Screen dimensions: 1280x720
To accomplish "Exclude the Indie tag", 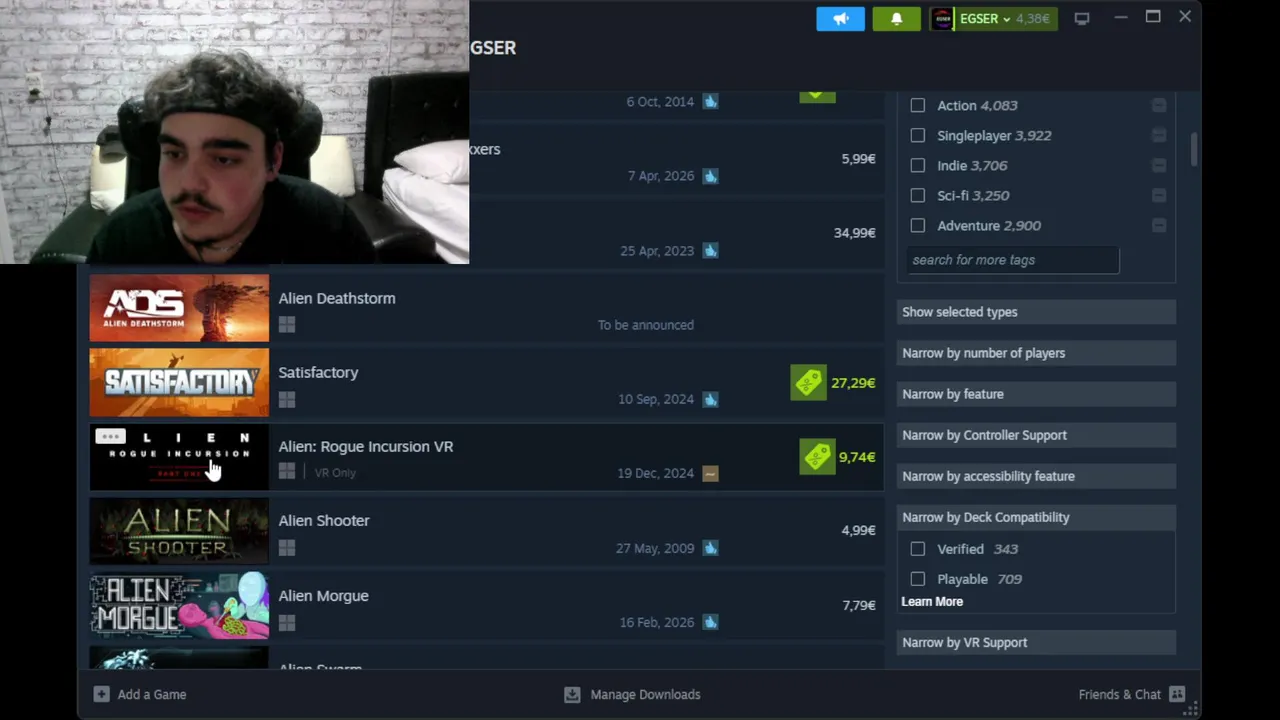I will click(x=1158, y=165).
